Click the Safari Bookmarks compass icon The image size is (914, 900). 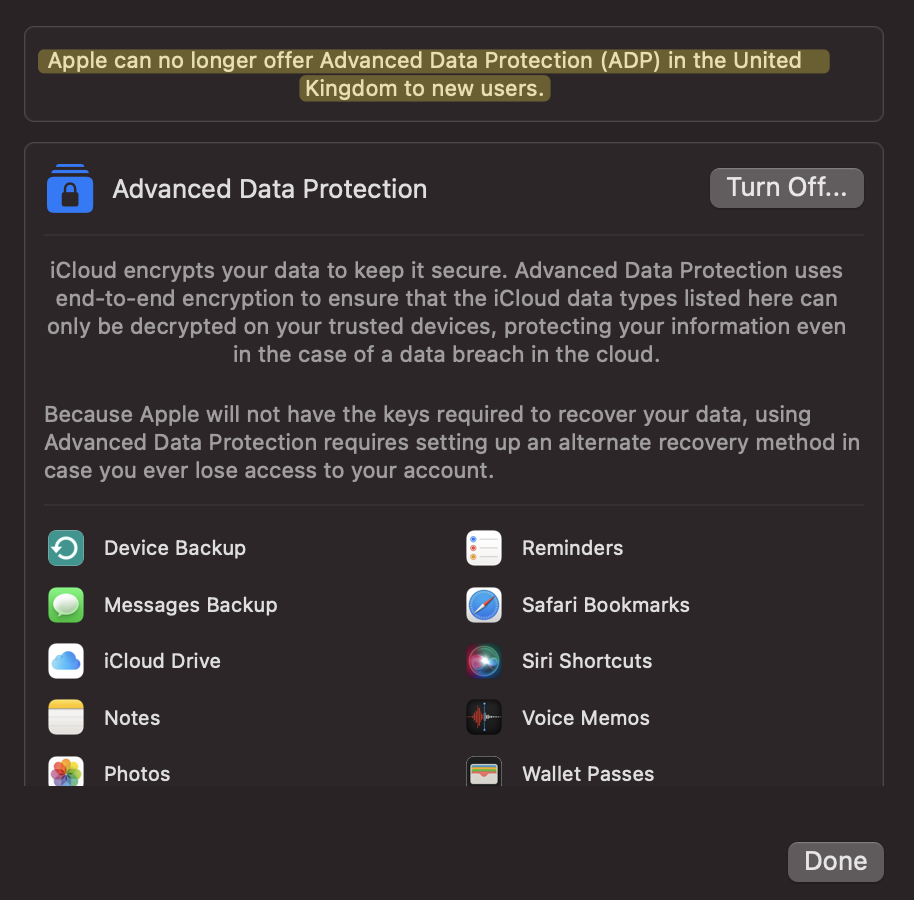pos(484,605)
